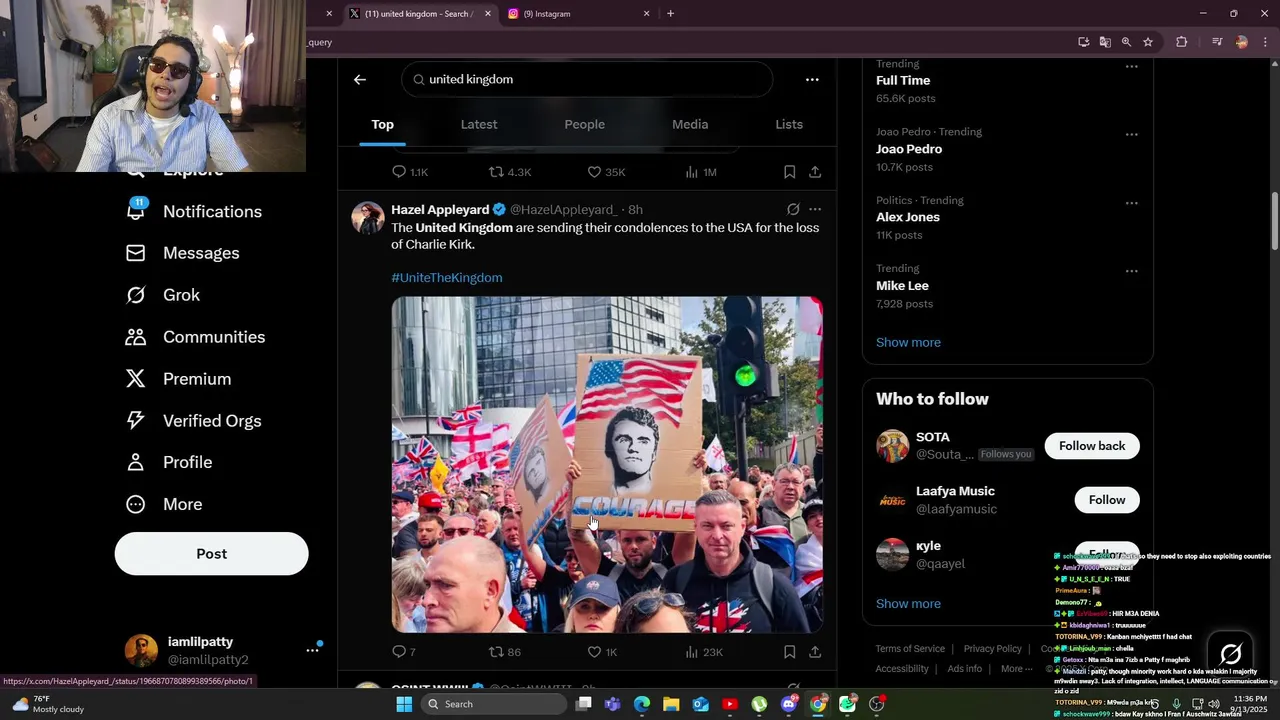Open Notifications in the sidebar
Screen dimensions: 1280x720
(x=194, y=212)
